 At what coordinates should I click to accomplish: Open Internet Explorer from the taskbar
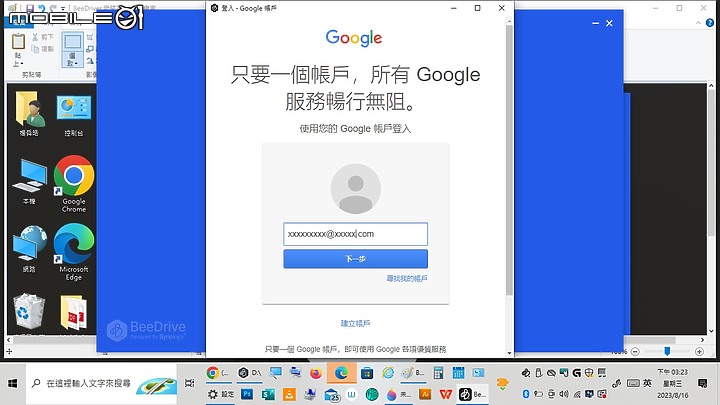(388, 373)
